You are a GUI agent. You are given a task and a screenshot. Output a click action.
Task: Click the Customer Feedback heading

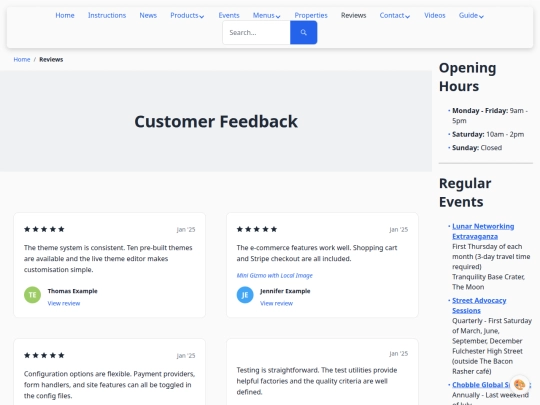(x=216, y=121)
